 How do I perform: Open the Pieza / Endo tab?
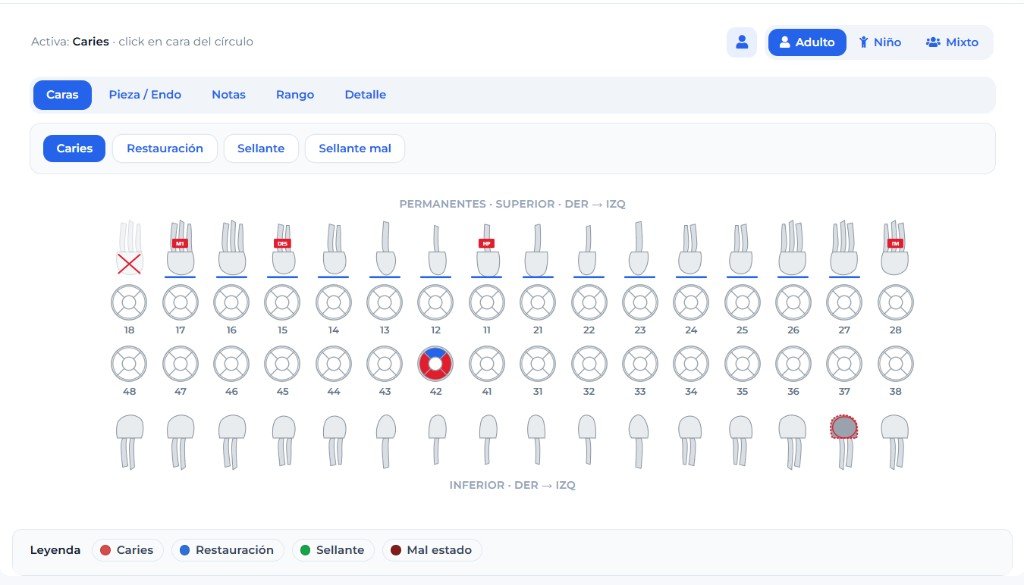pyautogui.click(x=145, y=95)
